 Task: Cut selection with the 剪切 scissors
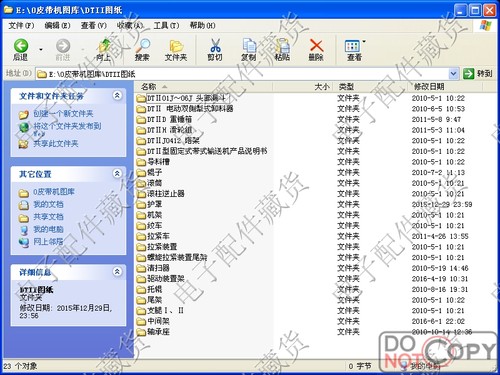click(215, 50)
